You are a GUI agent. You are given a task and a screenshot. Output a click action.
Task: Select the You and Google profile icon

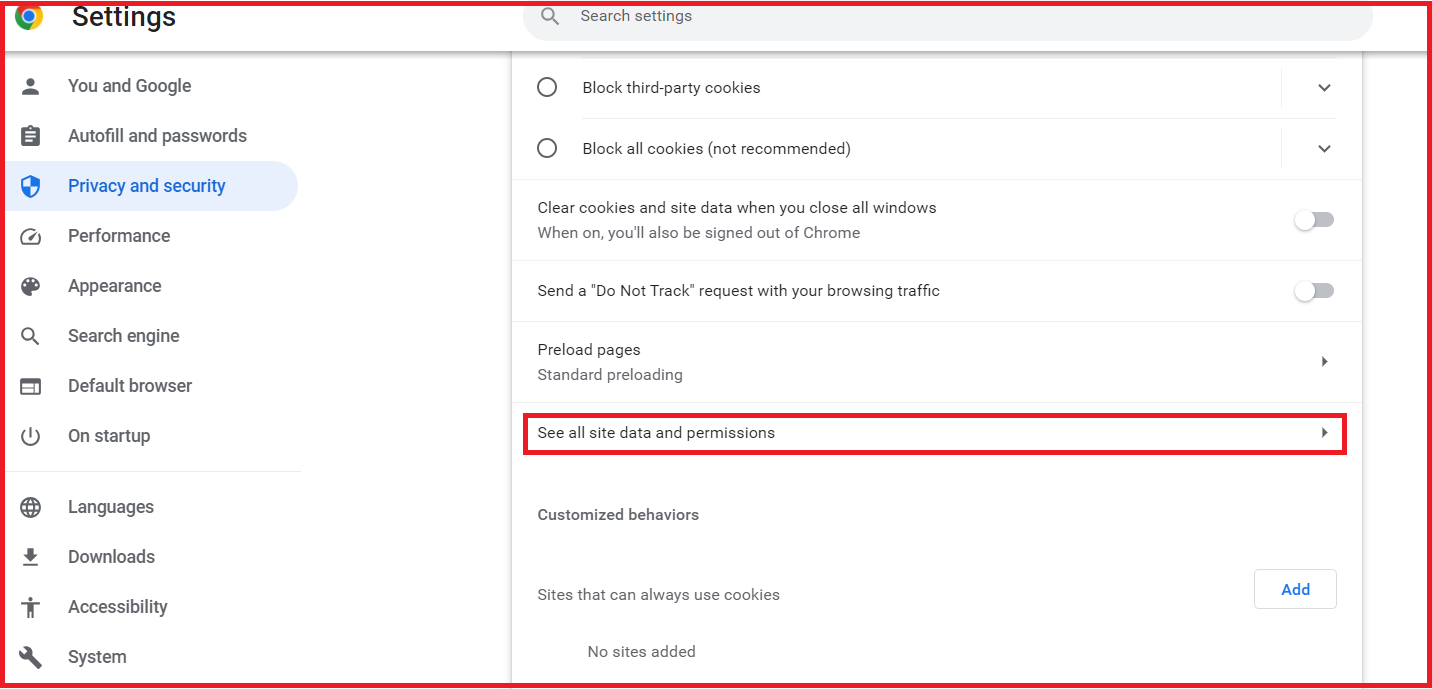31,86
